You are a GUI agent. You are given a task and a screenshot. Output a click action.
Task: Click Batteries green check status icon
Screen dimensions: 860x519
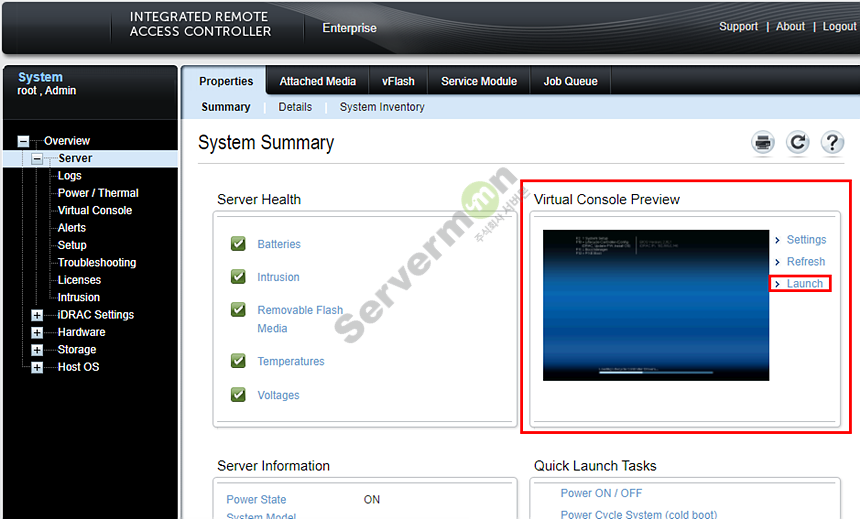[238, 244]
